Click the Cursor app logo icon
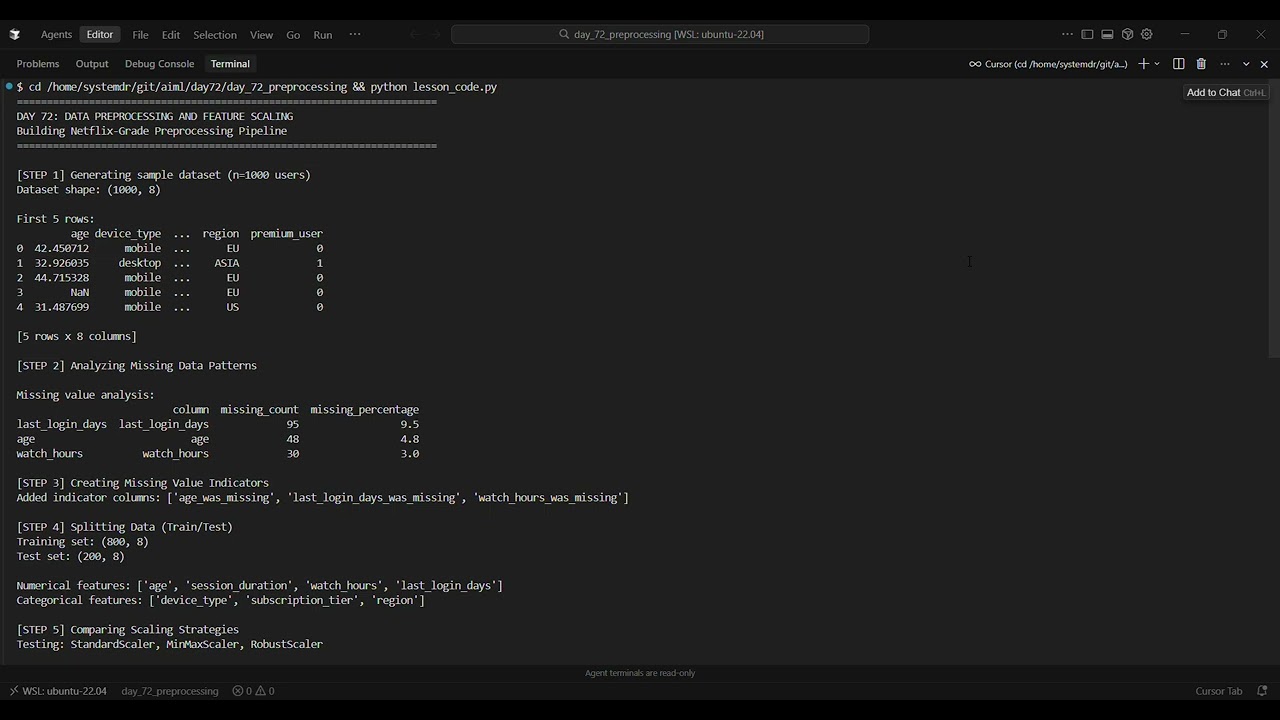 (15, 34)
